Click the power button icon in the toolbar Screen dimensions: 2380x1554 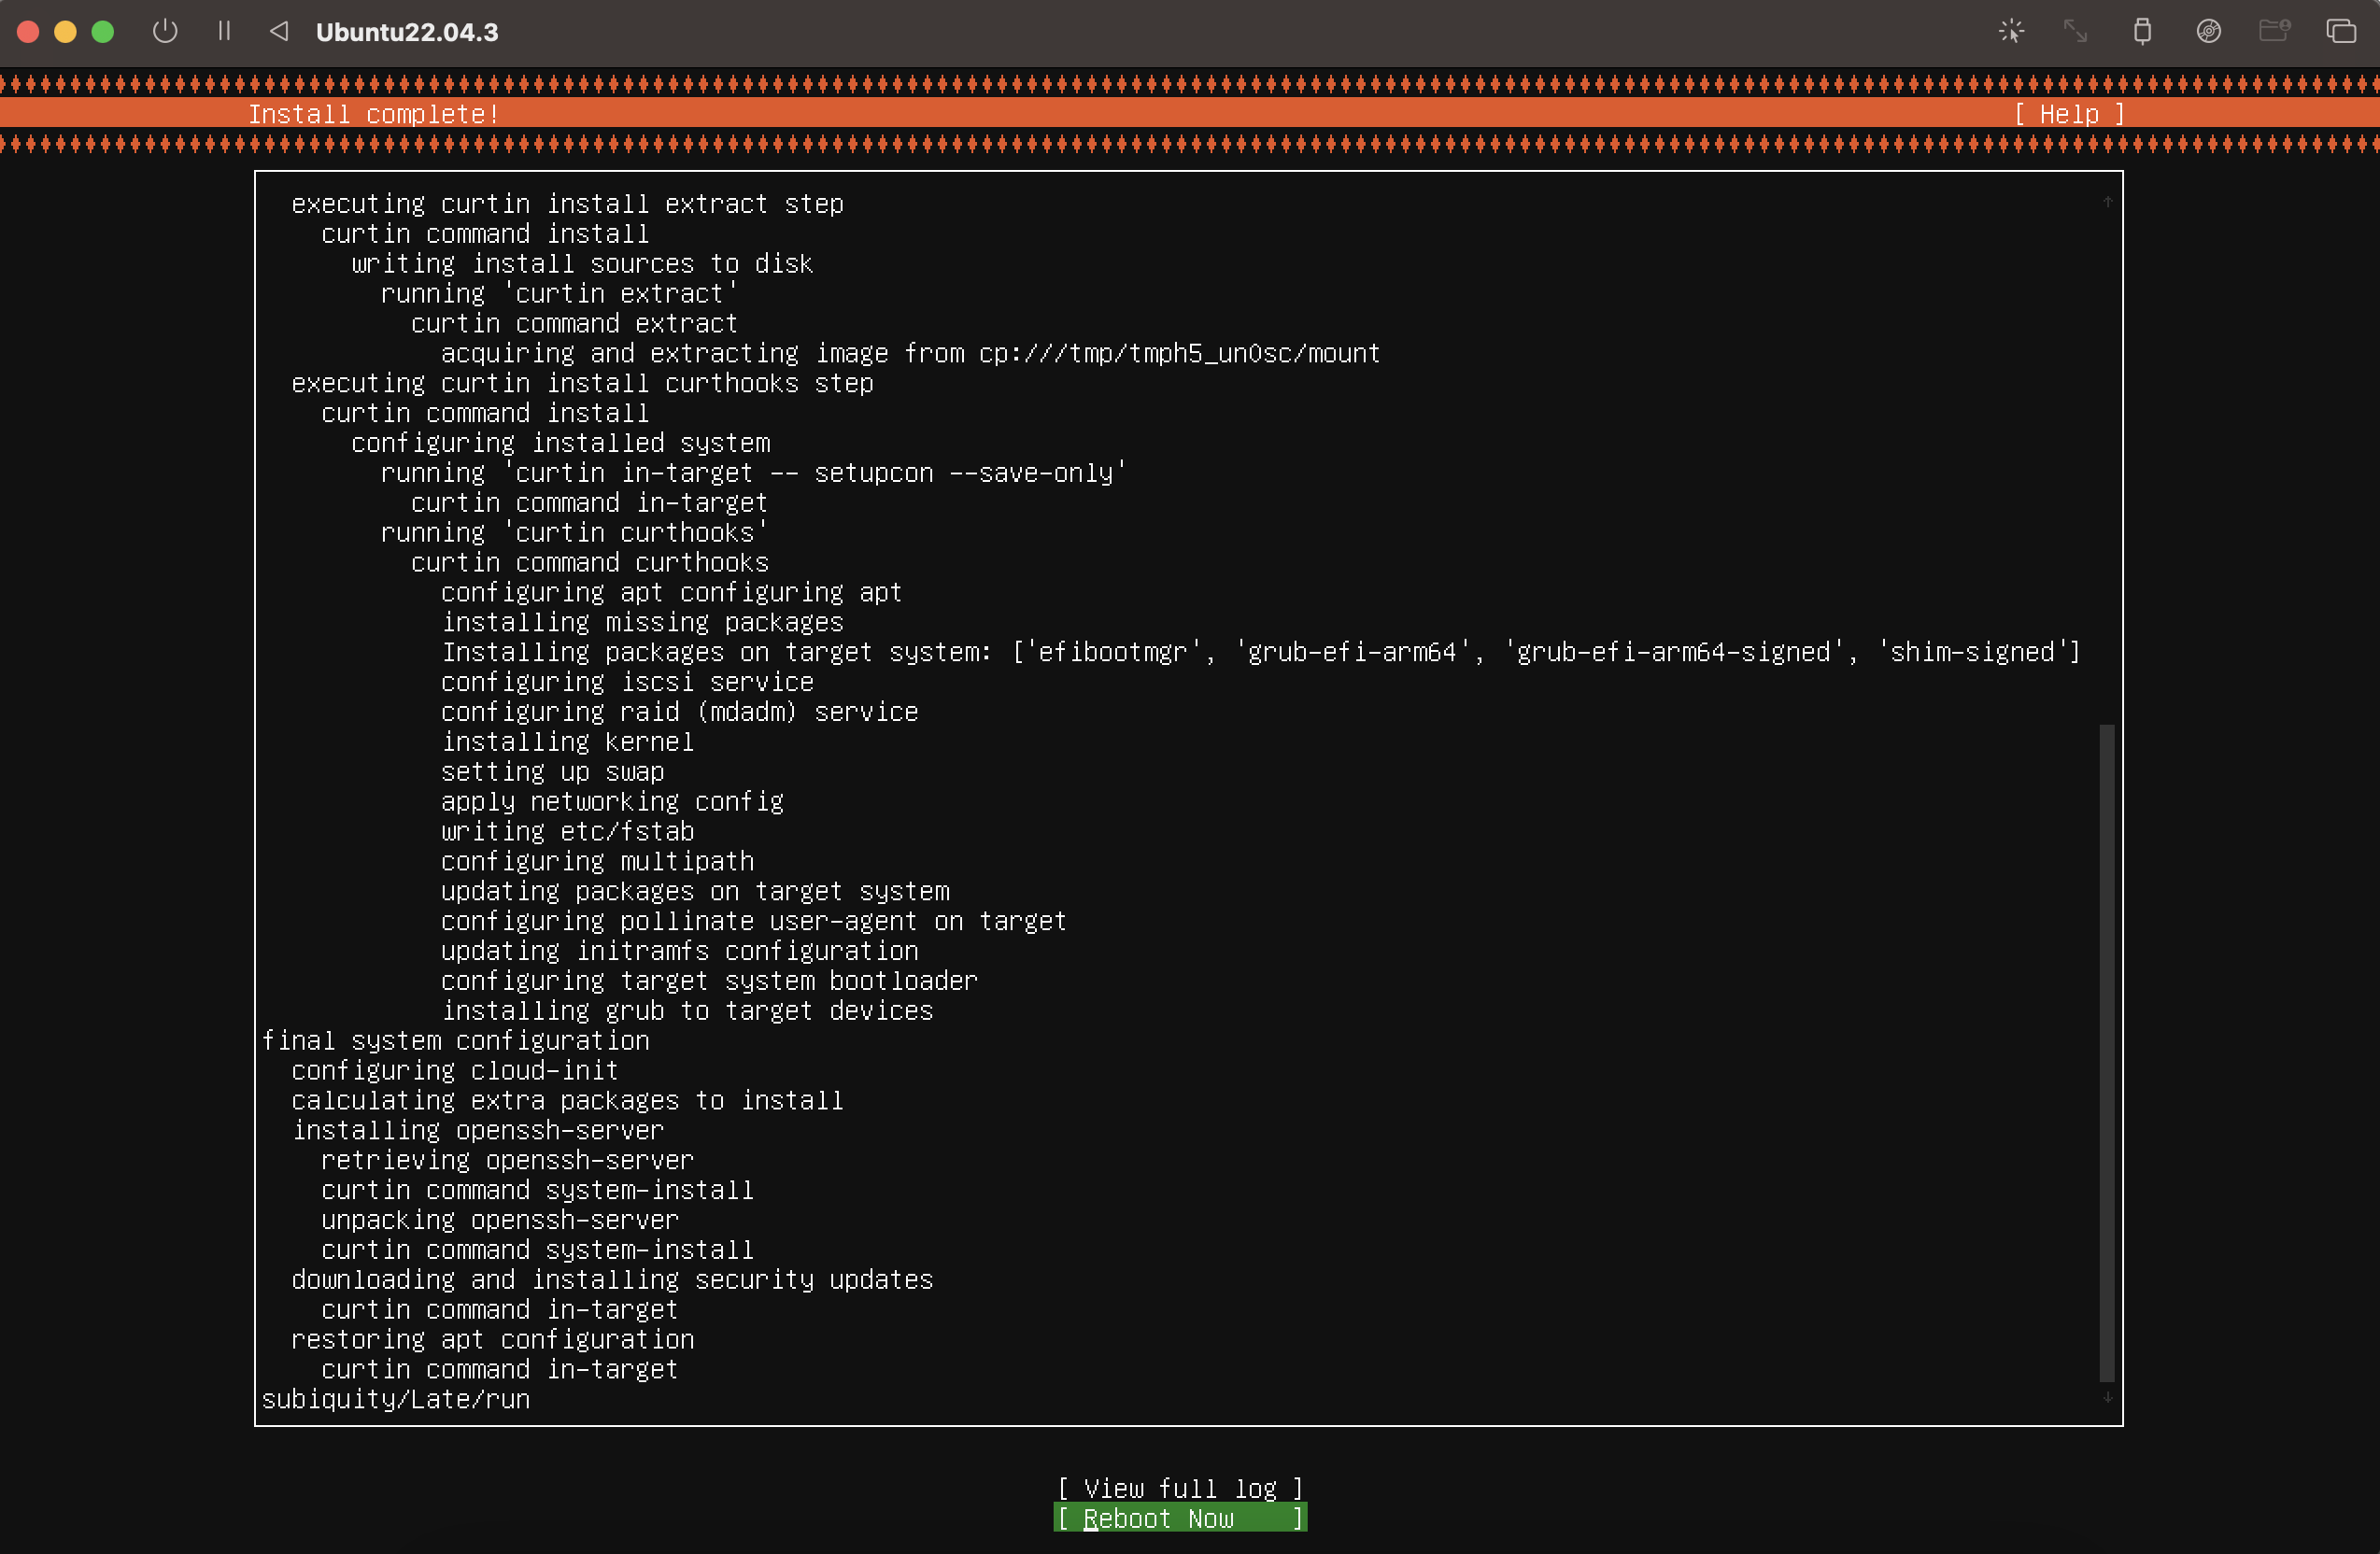[x=165, y=31]
